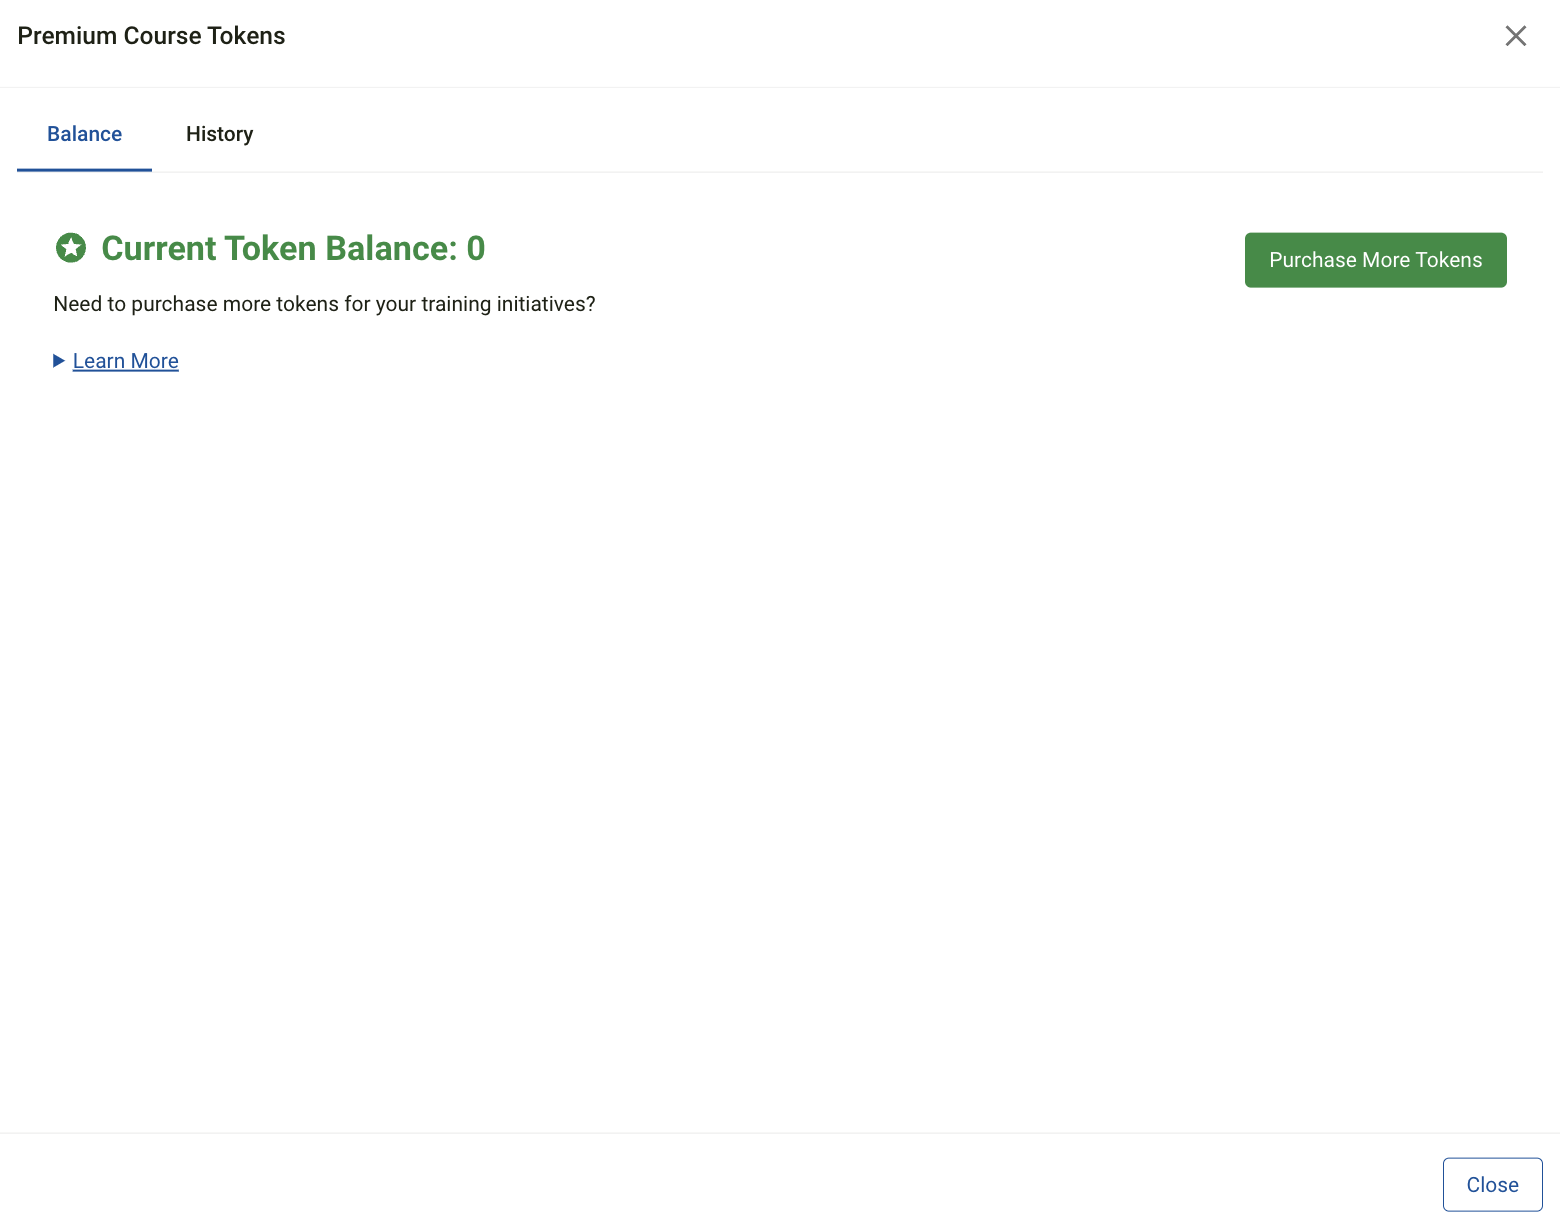Close the Premium Course Tokens dialog with X
This screenshot has height=1230, width=1560.
(x=1515, y=36)
